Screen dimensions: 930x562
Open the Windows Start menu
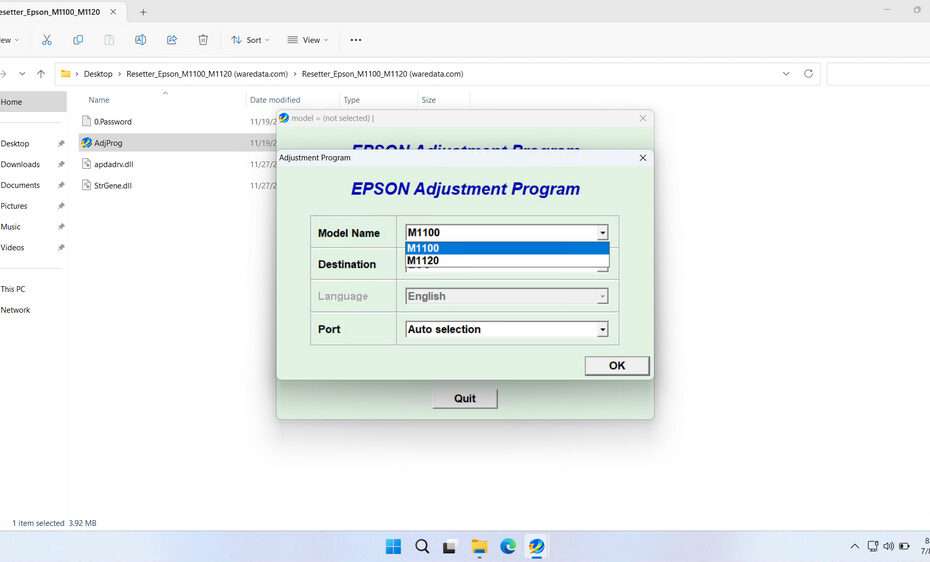[x=393, y=546]
